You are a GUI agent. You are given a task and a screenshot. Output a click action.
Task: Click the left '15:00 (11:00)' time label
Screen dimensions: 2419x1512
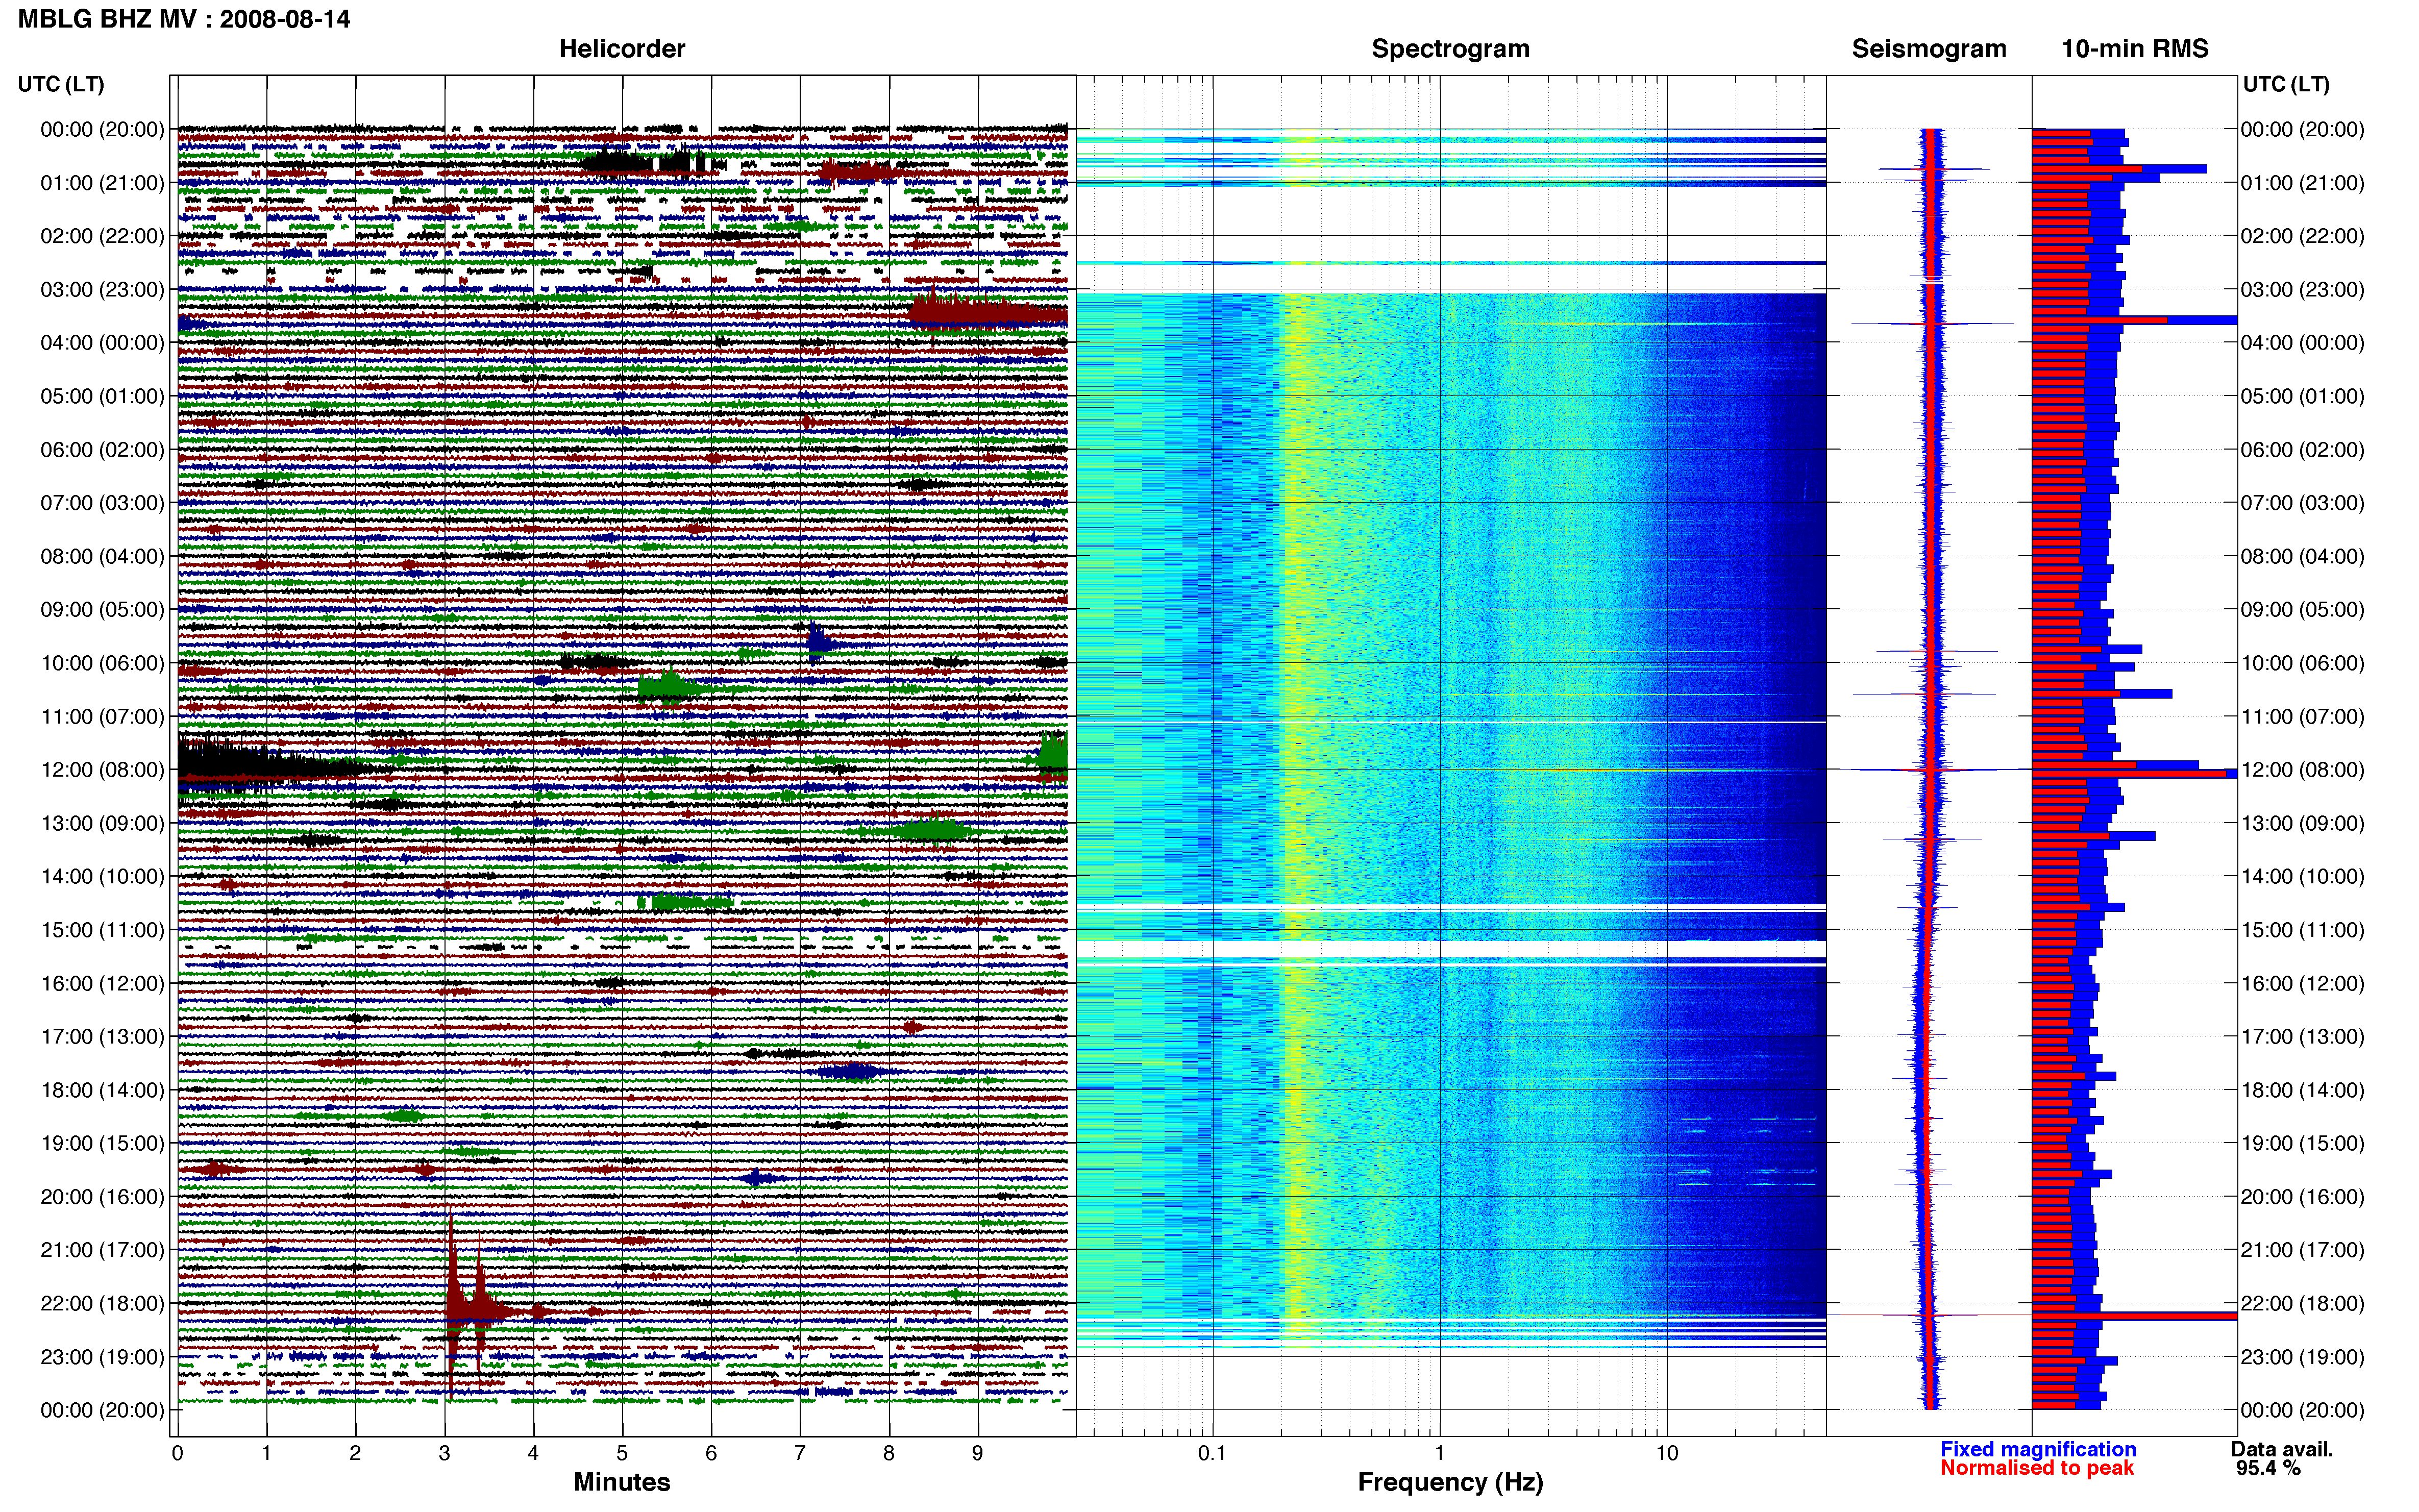click(102, 930)
